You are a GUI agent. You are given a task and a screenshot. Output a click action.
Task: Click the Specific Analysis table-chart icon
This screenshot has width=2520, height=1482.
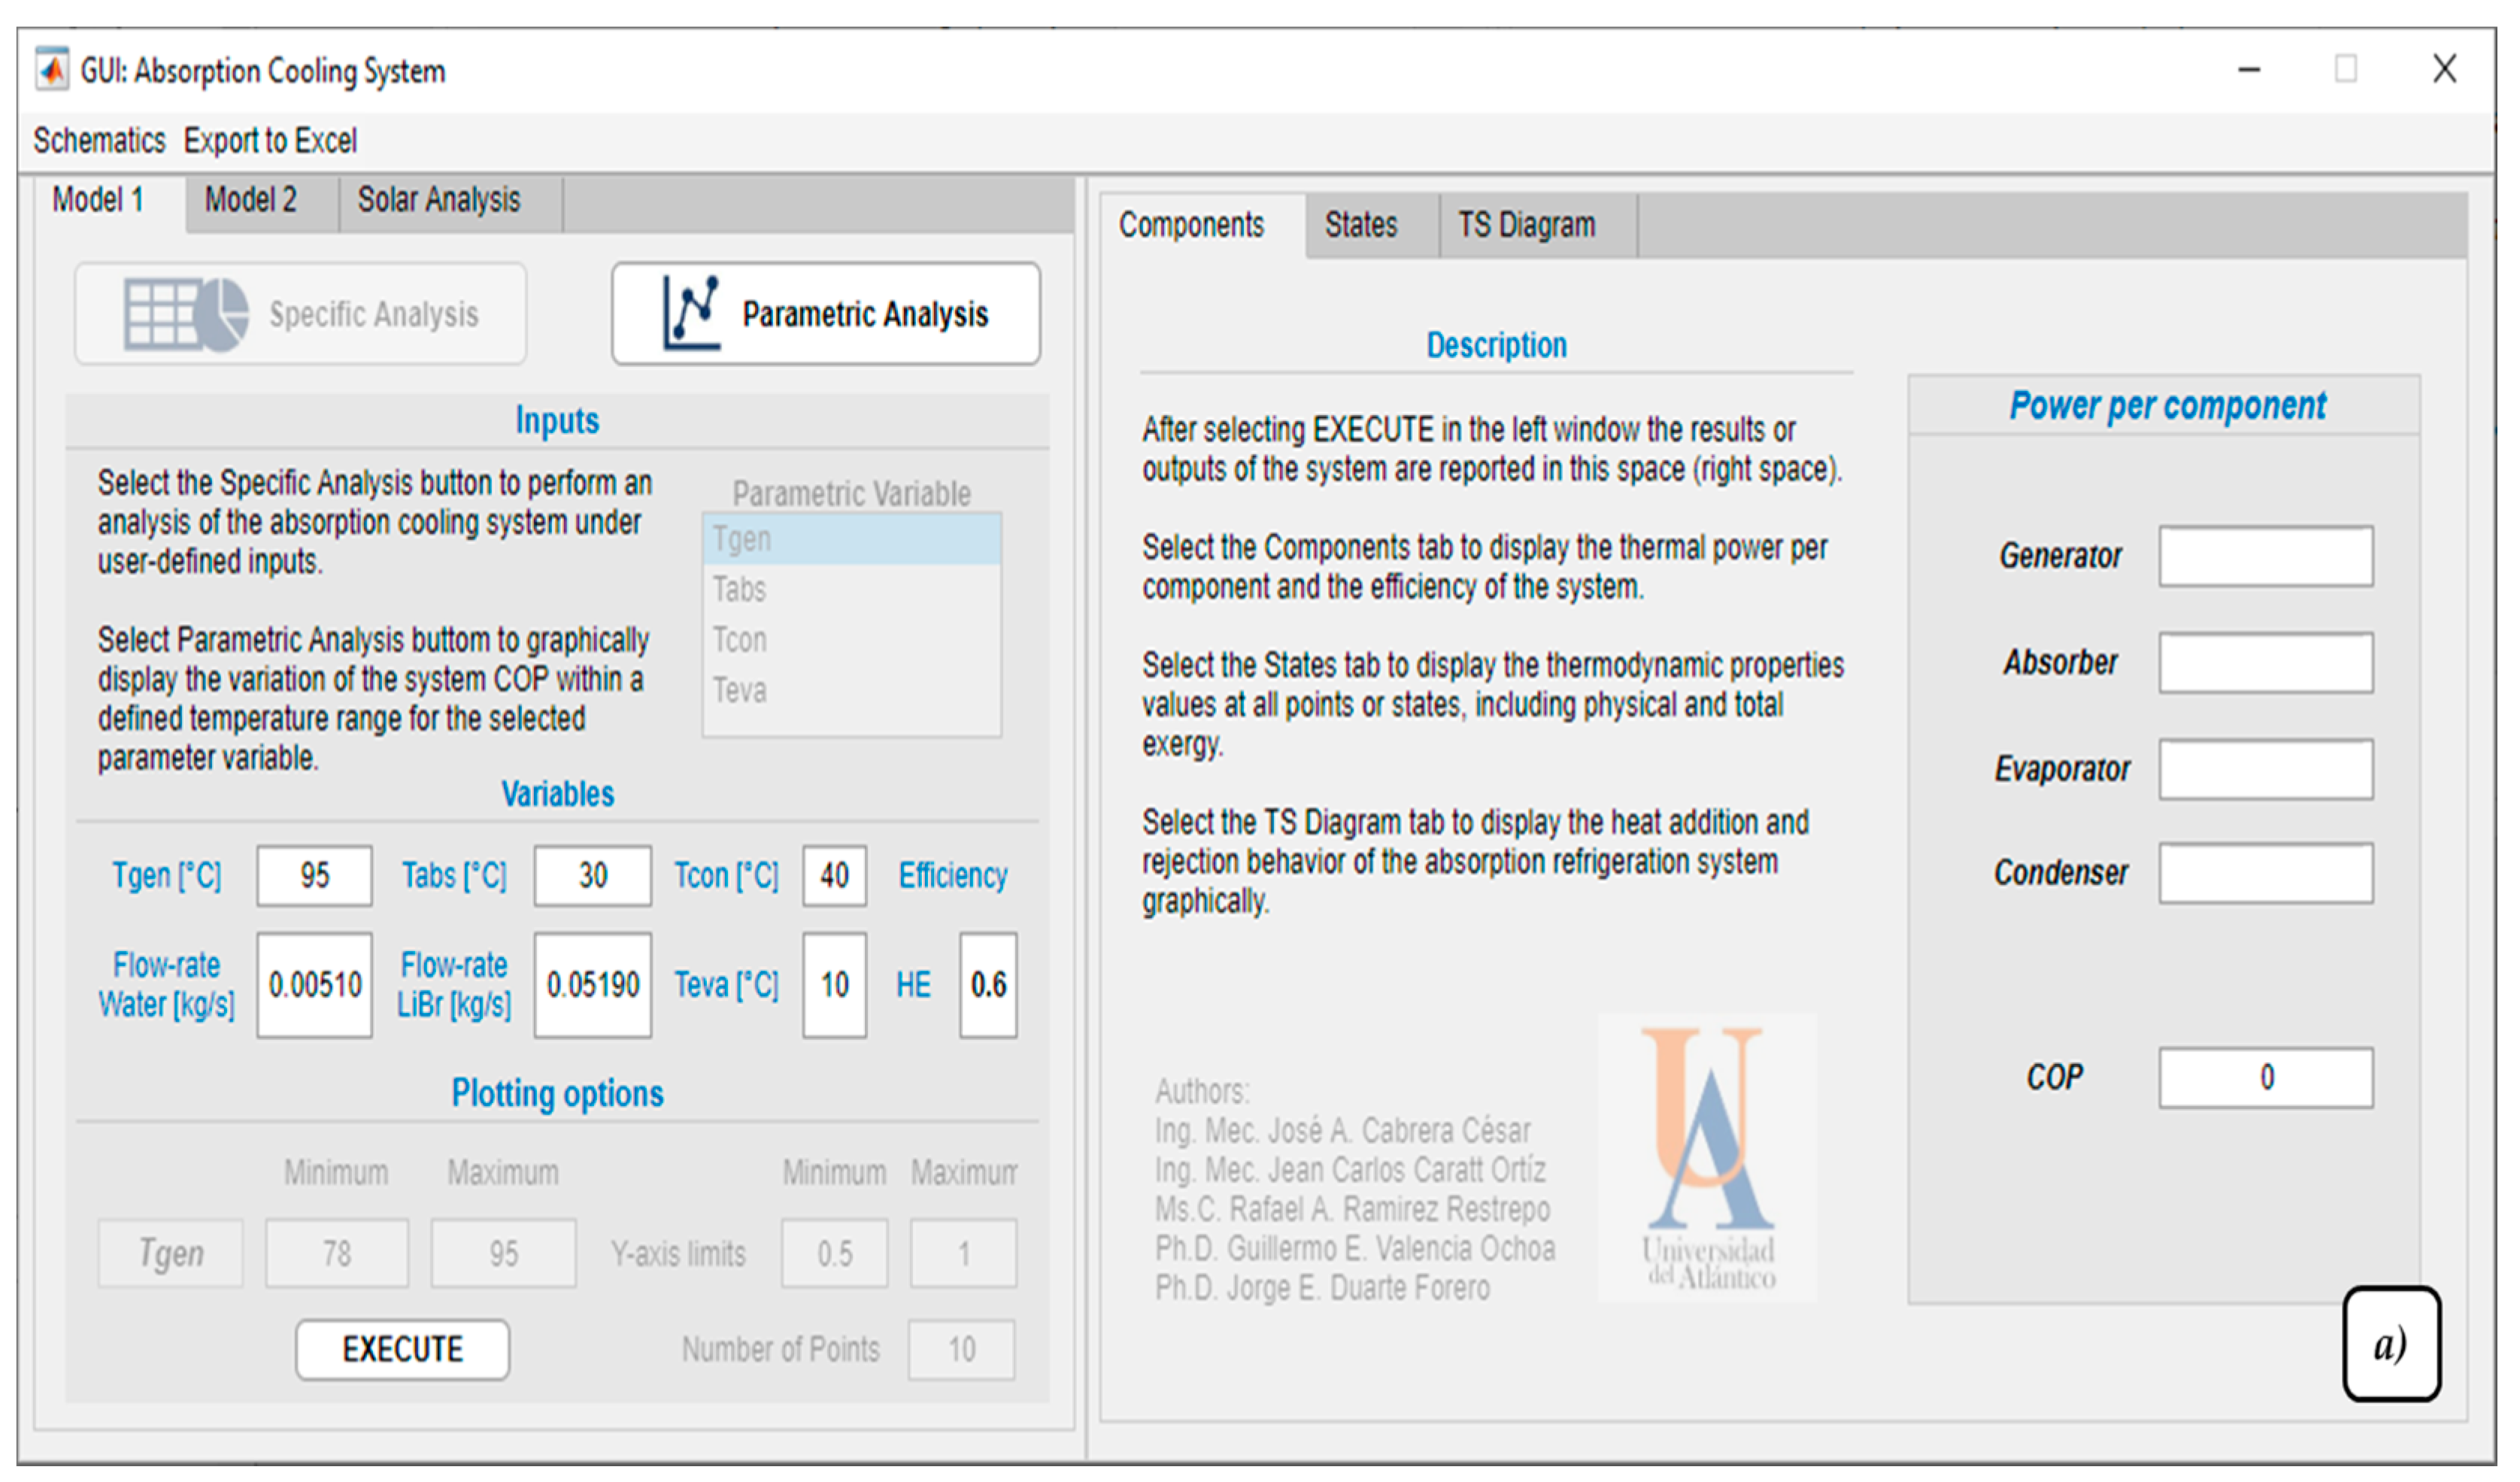[186, 314]
